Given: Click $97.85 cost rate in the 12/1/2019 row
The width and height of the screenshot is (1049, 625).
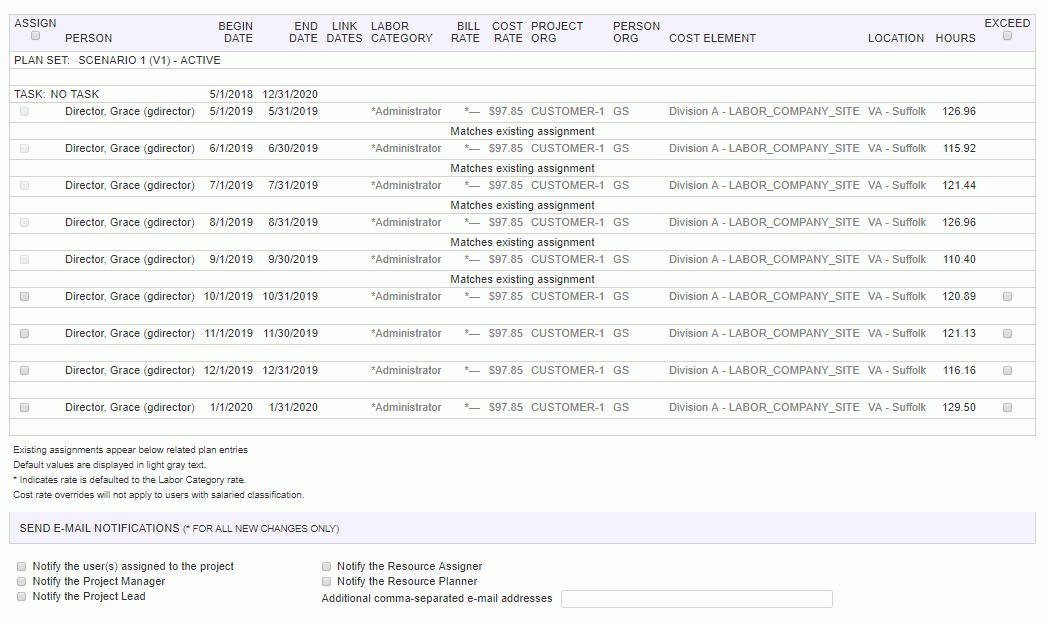Looking at the screenshot, I should (506, 370).
